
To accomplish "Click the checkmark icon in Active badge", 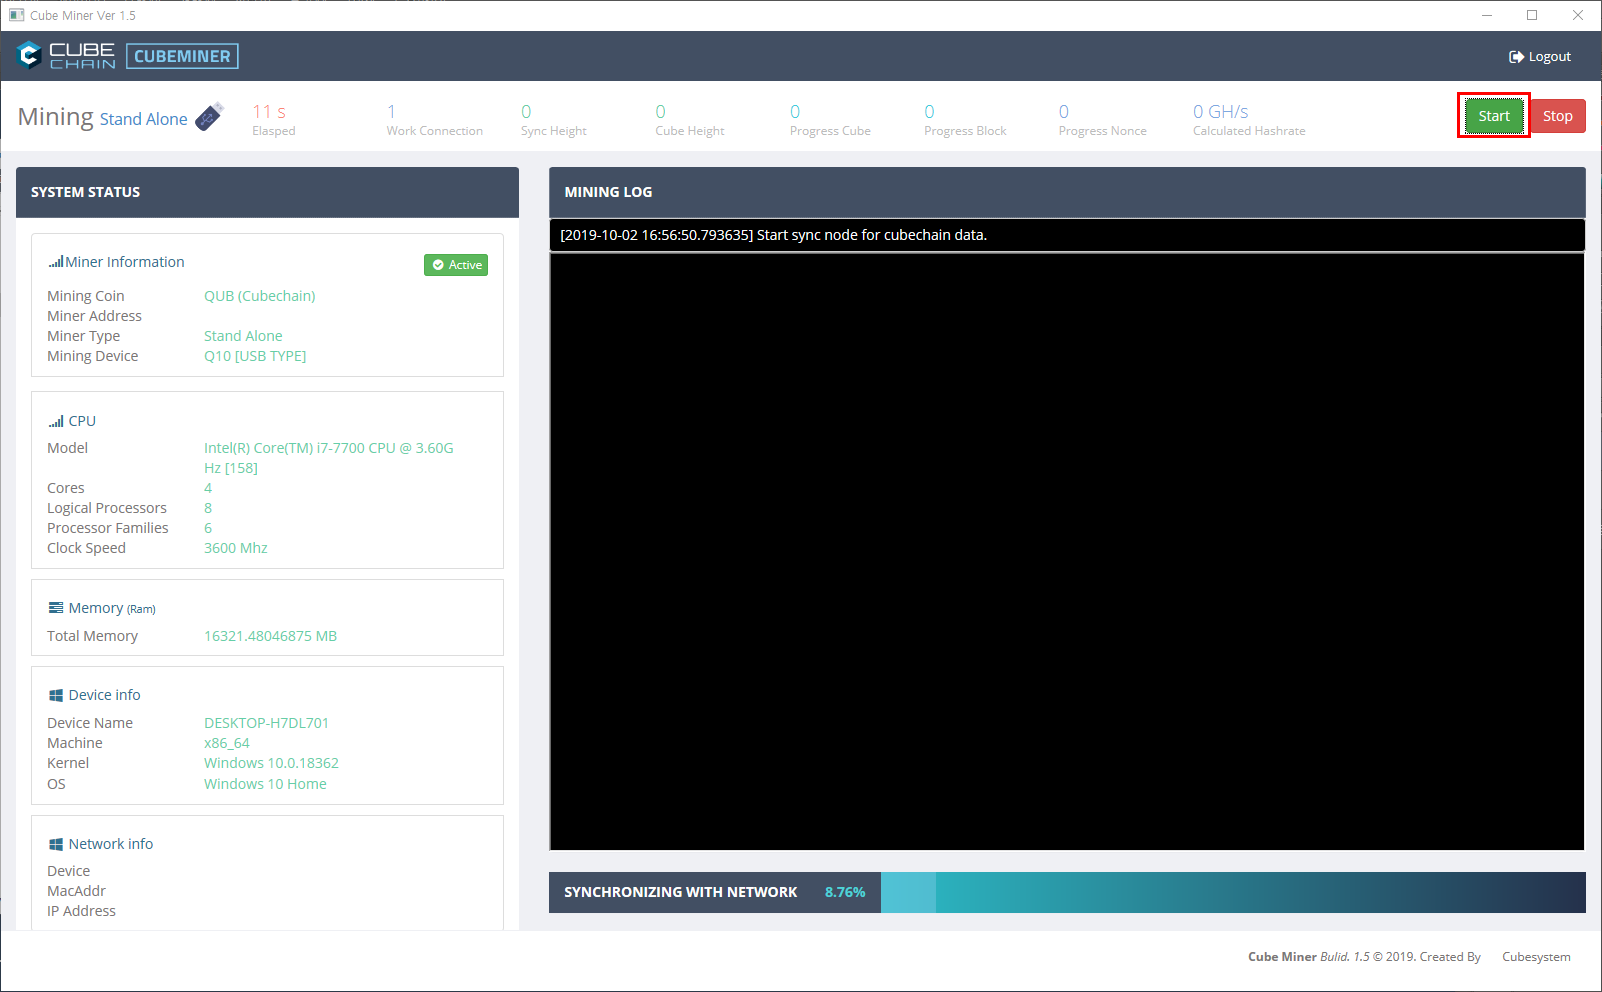I will tap(438, 265).
